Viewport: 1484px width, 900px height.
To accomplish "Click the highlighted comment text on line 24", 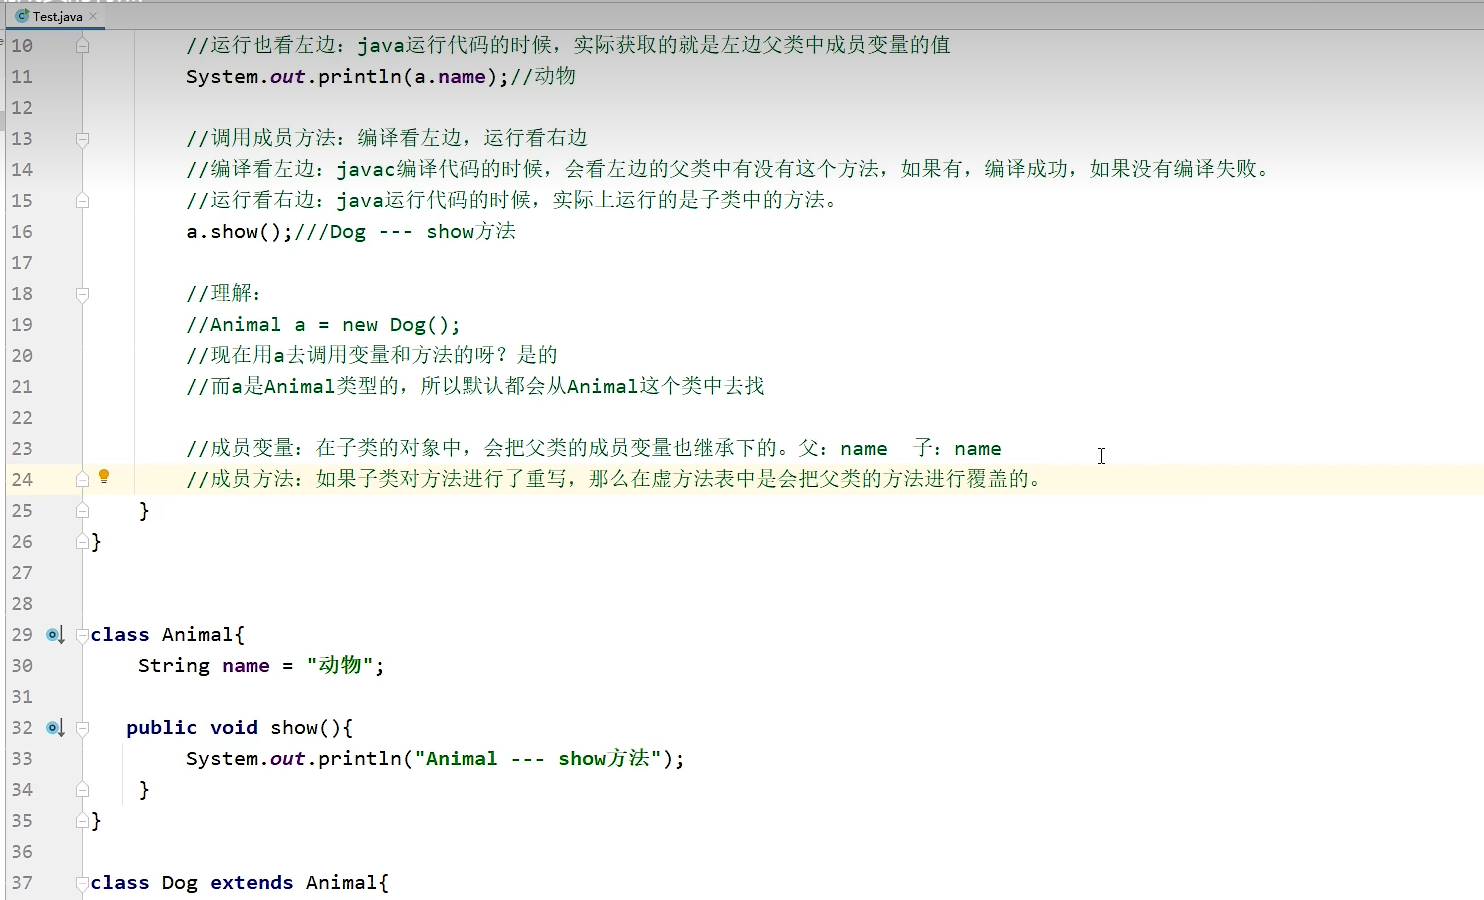I will pos(600,479).
